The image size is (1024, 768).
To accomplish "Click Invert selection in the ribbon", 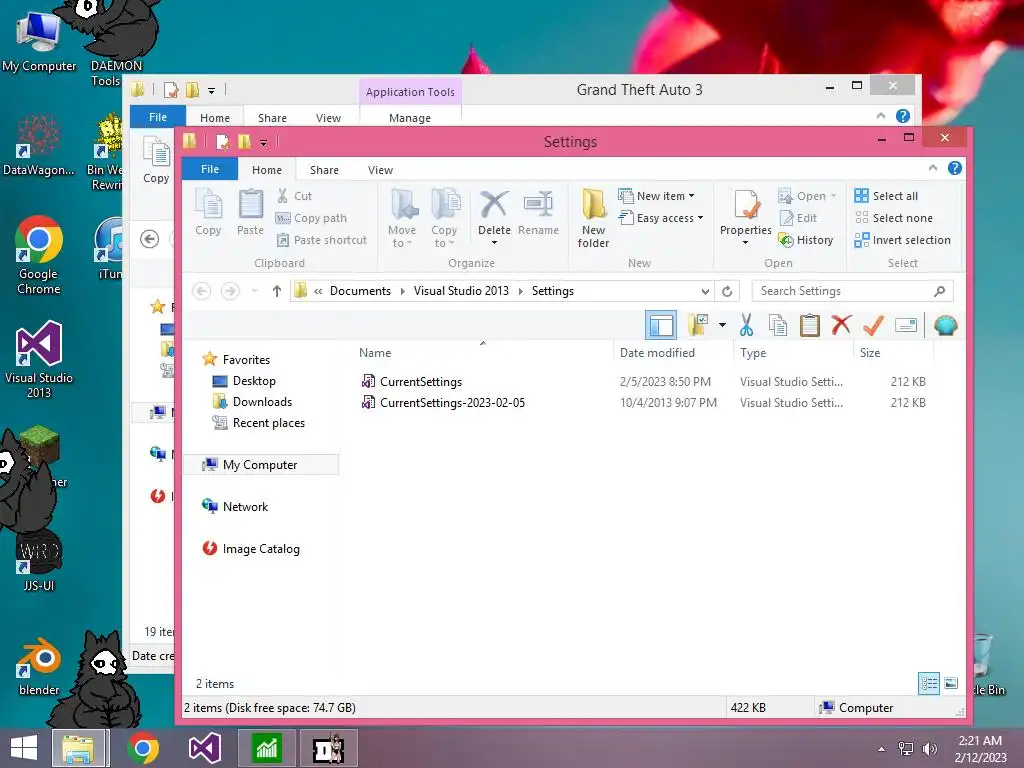I will tap(903, 240).
